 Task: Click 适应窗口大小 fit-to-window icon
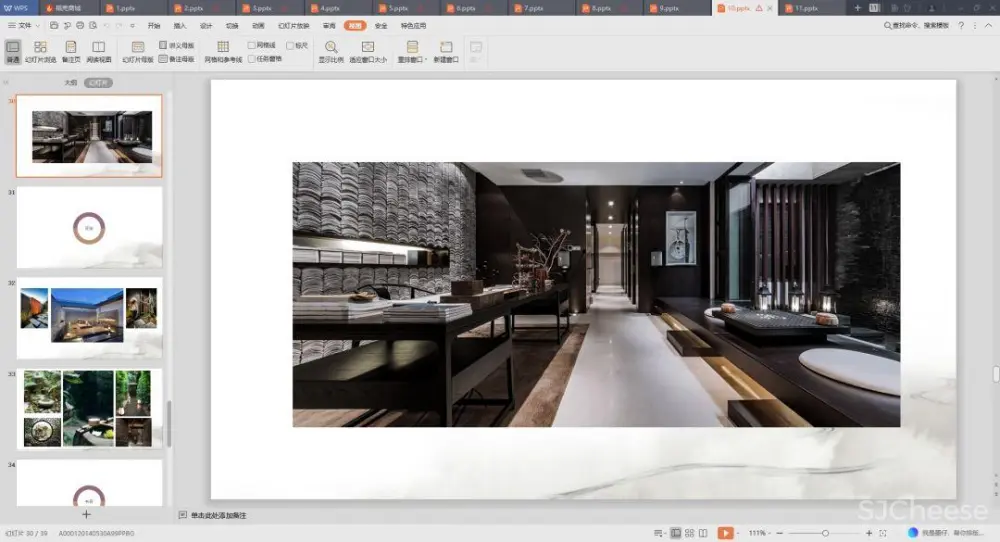368,47
